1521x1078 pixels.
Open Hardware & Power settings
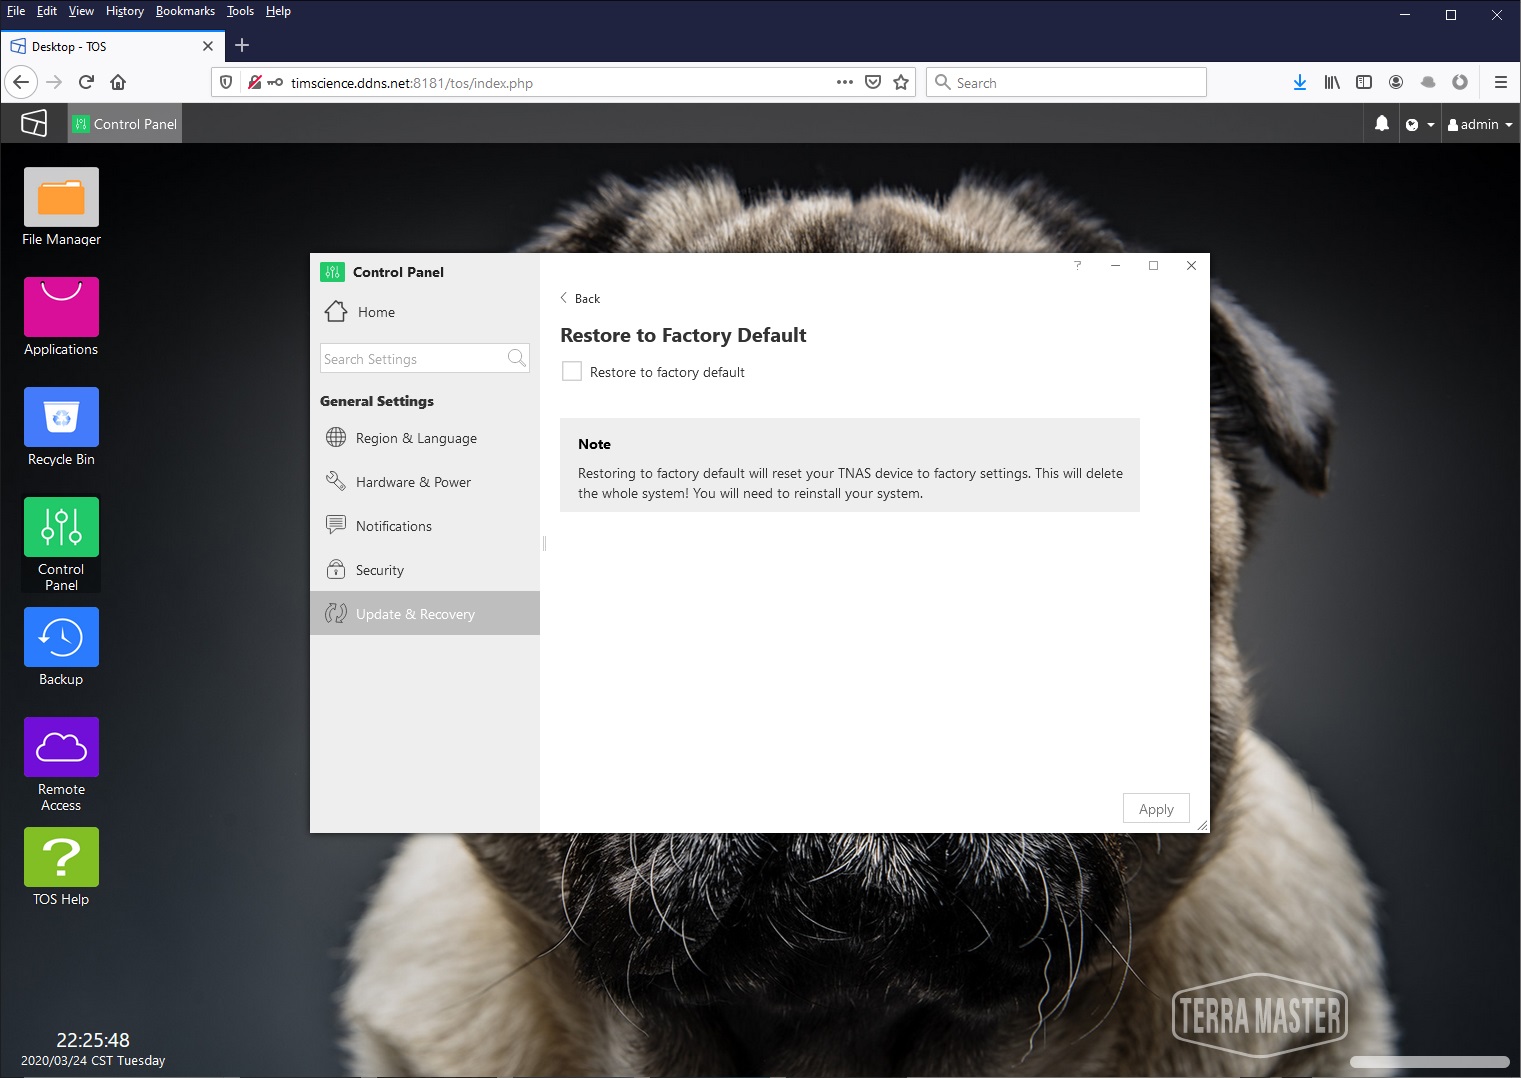[x=412, y=482]
